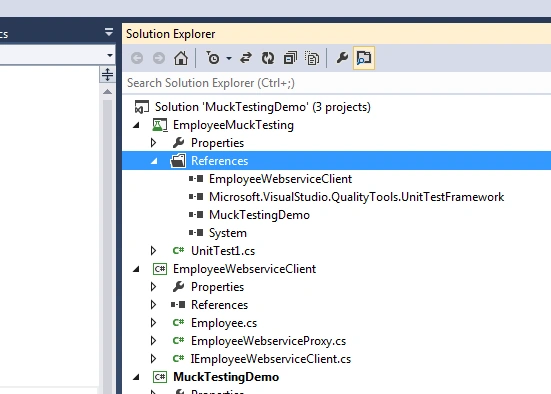Select the EmployeeWebserviceProxy.cs file
The height and width of the screenshot is (394, 551).
tap(268, 341)
